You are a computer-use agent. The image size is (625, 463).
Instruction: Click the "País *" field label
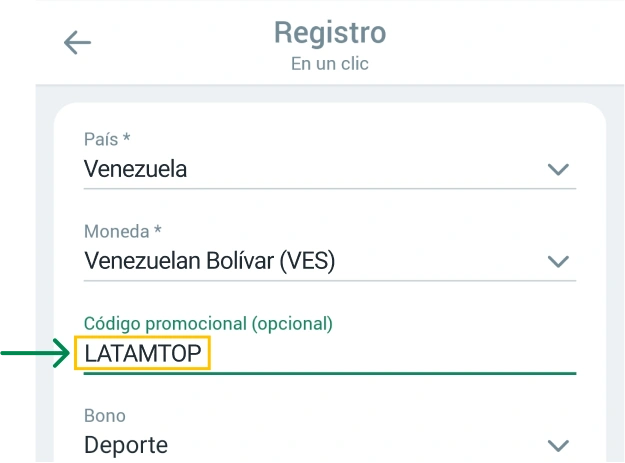click(107, 141)
